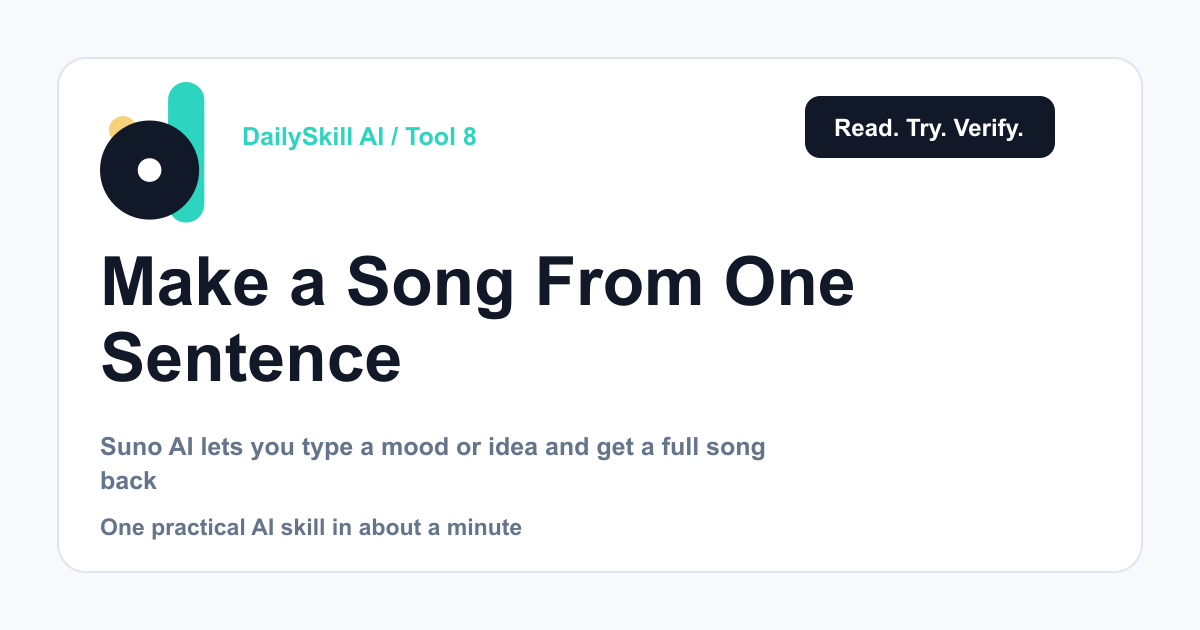Click the word Song in the headline
Viewport: 1200px width, 630px height.
430,282
